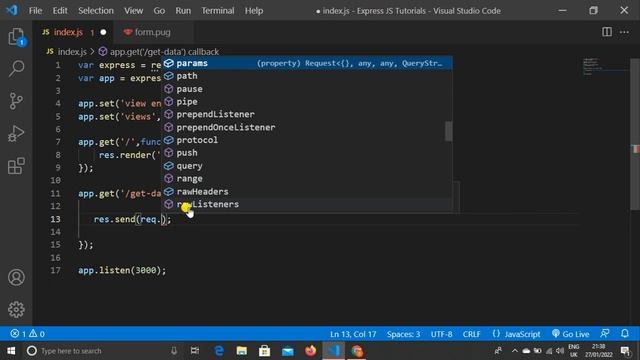Open the Manage gear icon
Viewport: 640px width, 360px height.
tap(16, 309)
